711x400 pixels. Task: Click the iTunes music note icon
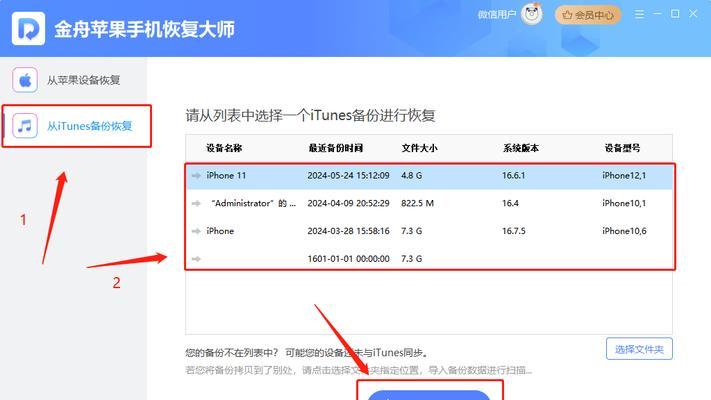(25, 126)
